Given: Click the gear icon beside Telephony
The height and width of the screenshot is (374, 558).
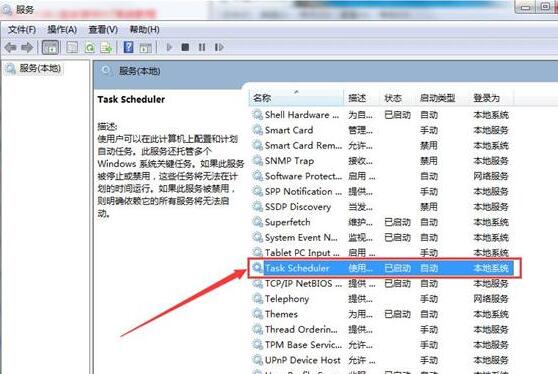Looking at the screenshot, I should [x=257, y=299].
